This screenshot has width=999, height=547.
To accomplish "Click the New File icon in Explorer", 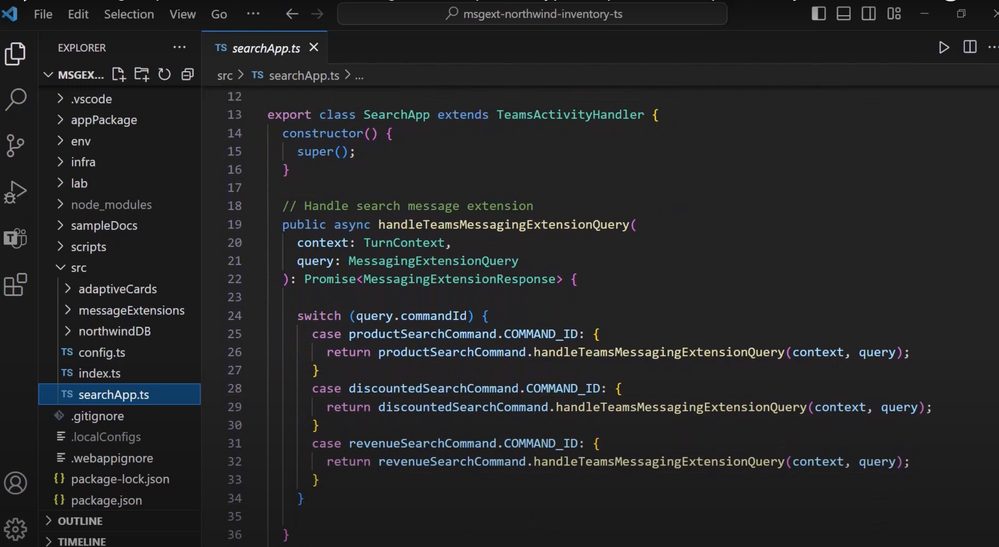I will [119, 75].
